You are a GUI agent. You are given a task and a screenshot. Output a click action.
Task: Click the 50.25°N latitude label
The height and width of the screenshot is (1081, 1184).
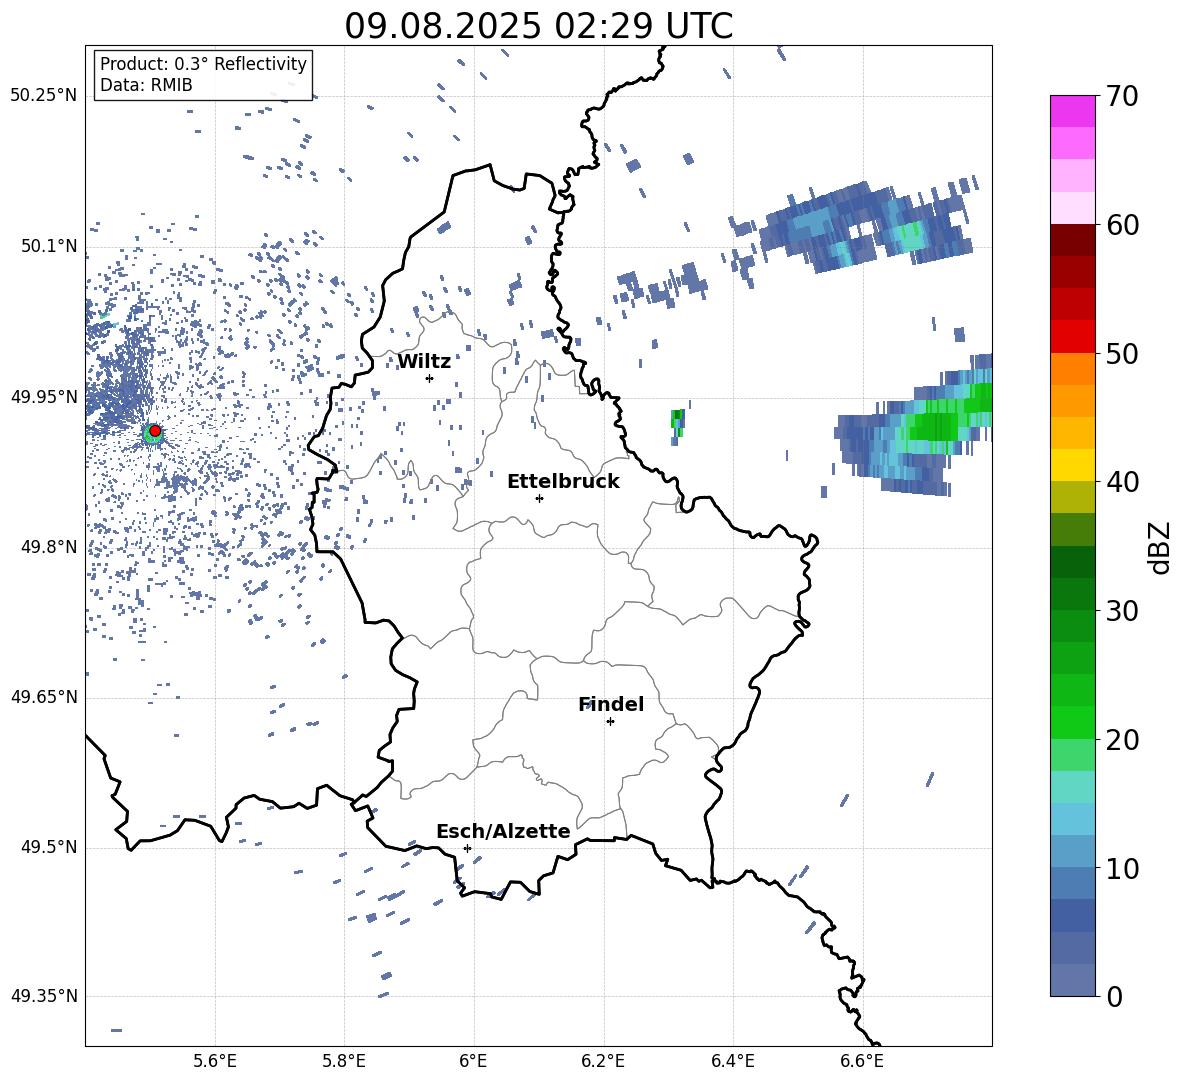[44, 96]
